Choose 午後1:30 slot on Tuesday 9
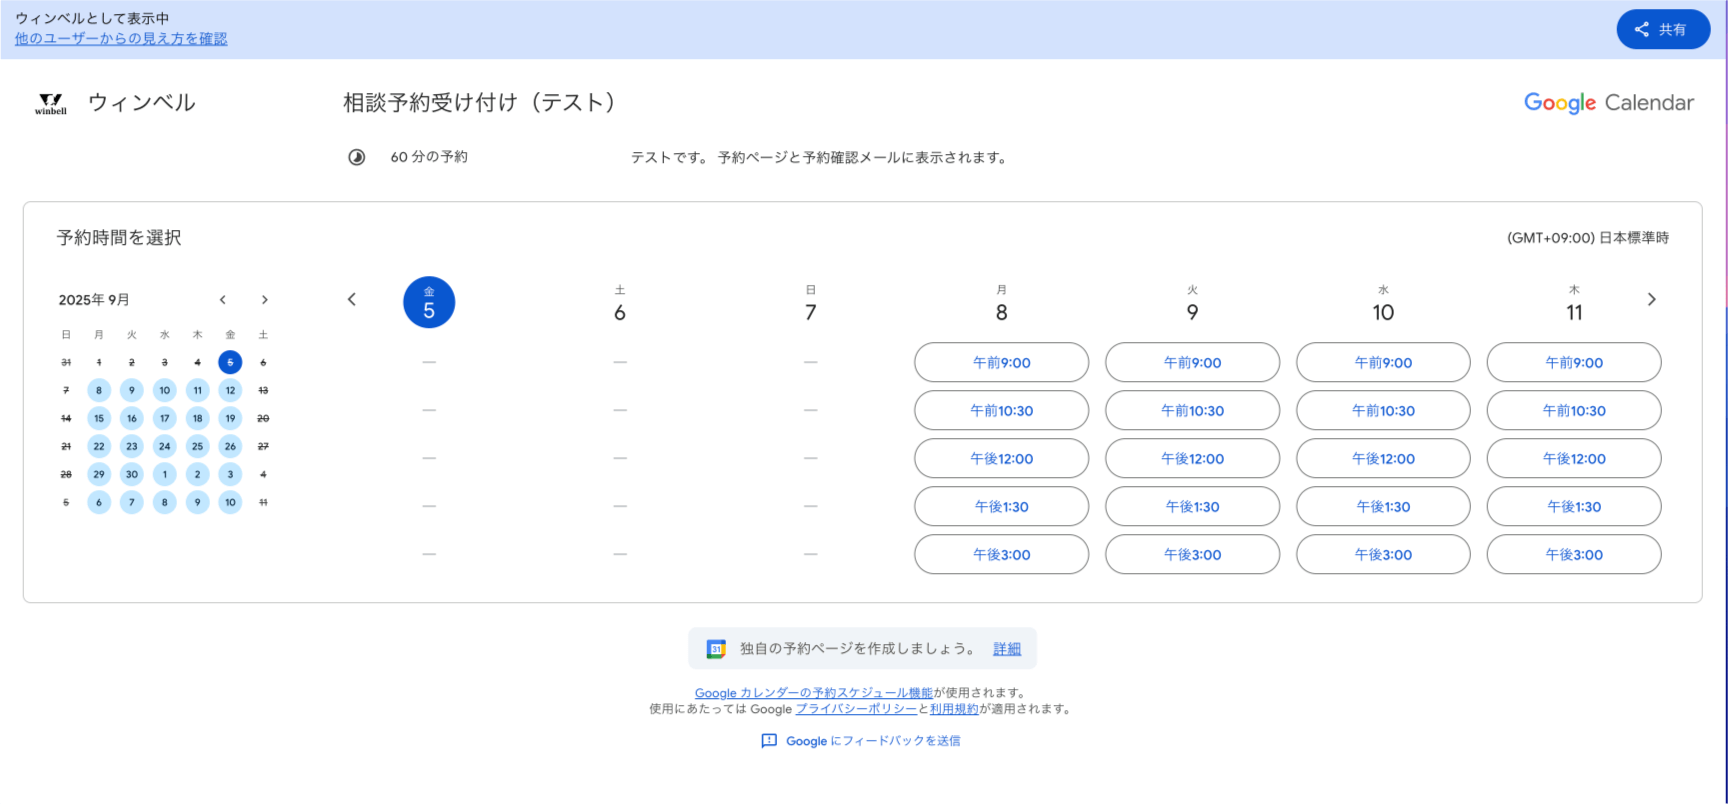The width and height of the screenshot is (1728, 804). click(1192, 506)
